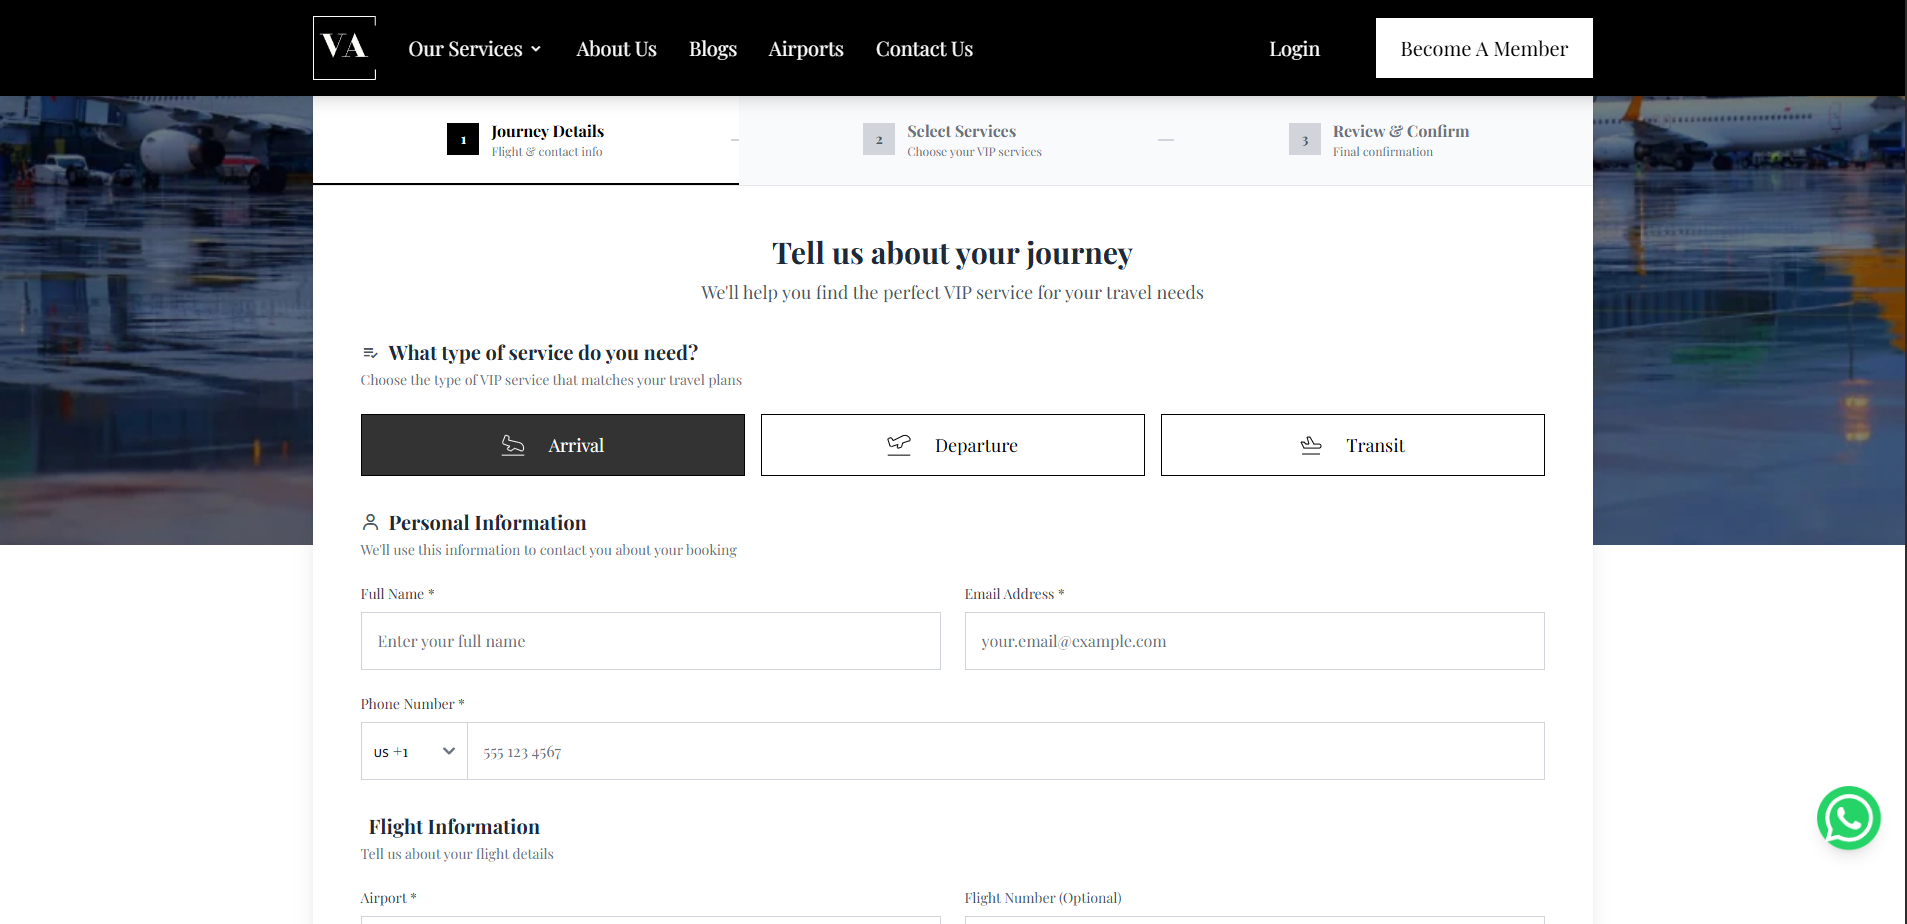The width and height of the screenshot is (1907, 924).
Task: Click the VA logo
Action: [343, 47]
